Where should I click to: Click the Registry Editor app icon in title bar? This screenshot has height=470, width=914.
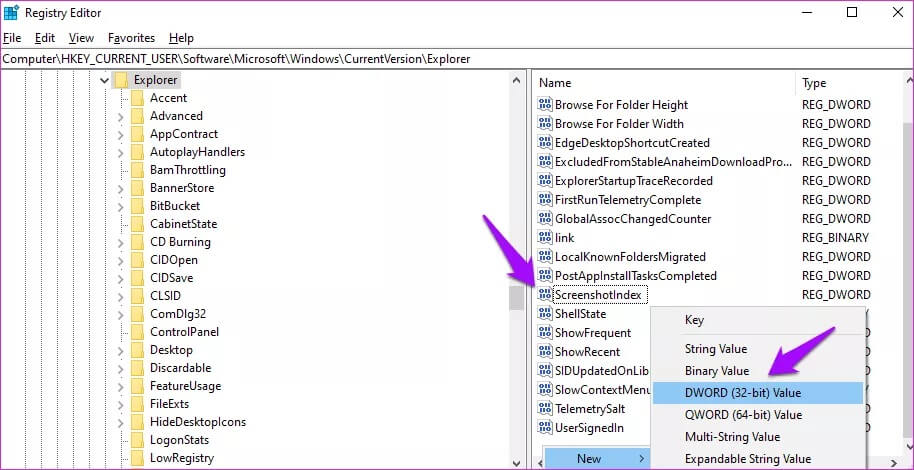point(13,13)
